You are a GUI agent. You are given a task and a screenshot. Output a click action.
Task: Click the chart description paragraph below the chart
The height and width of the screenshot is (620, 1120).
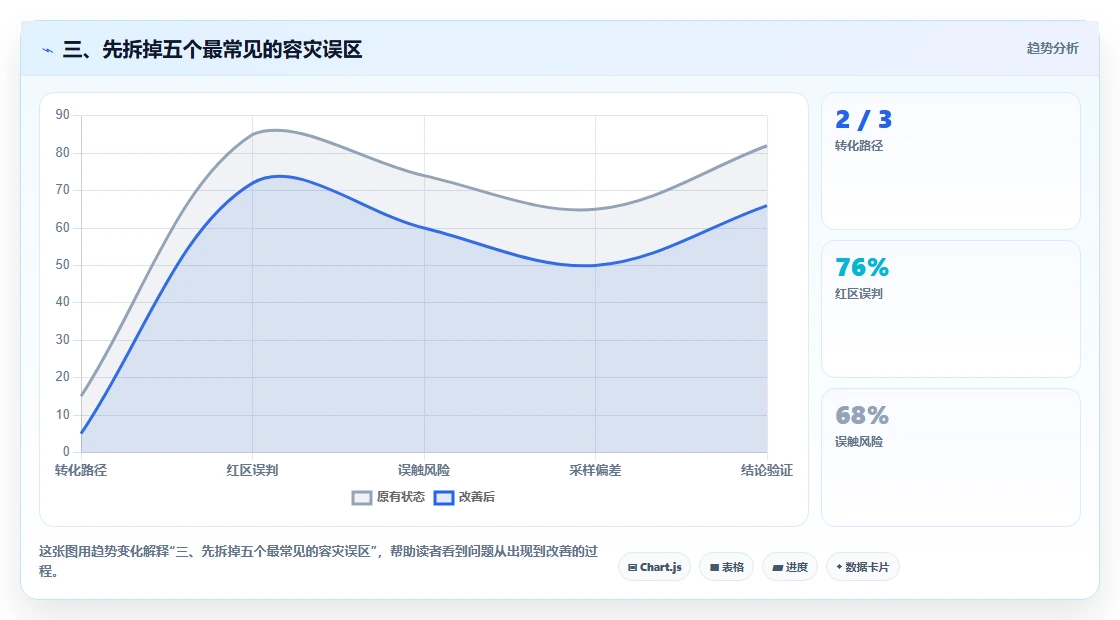pos(319,561)
